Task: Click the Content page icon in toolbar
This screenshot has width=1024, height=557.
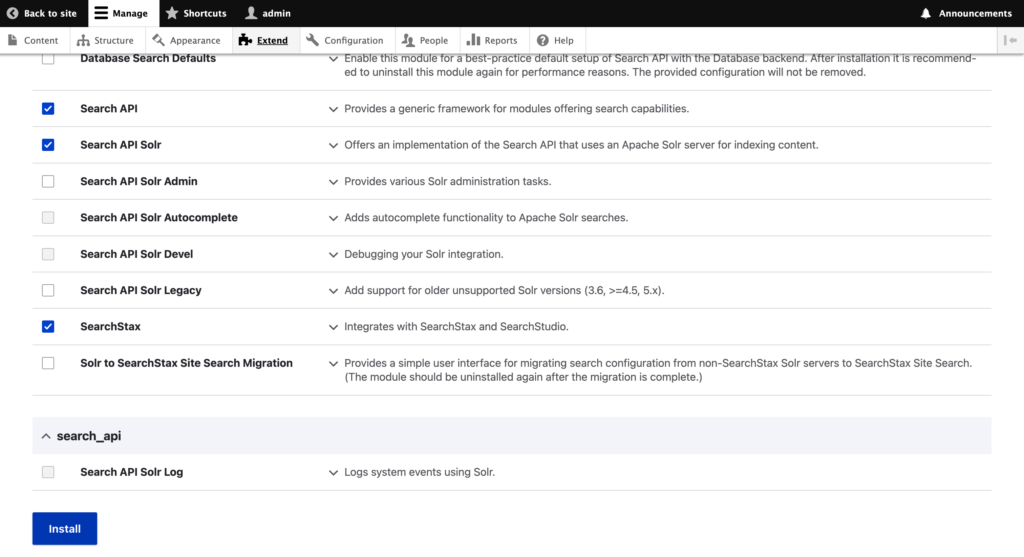Action: [x=13, y=40]
